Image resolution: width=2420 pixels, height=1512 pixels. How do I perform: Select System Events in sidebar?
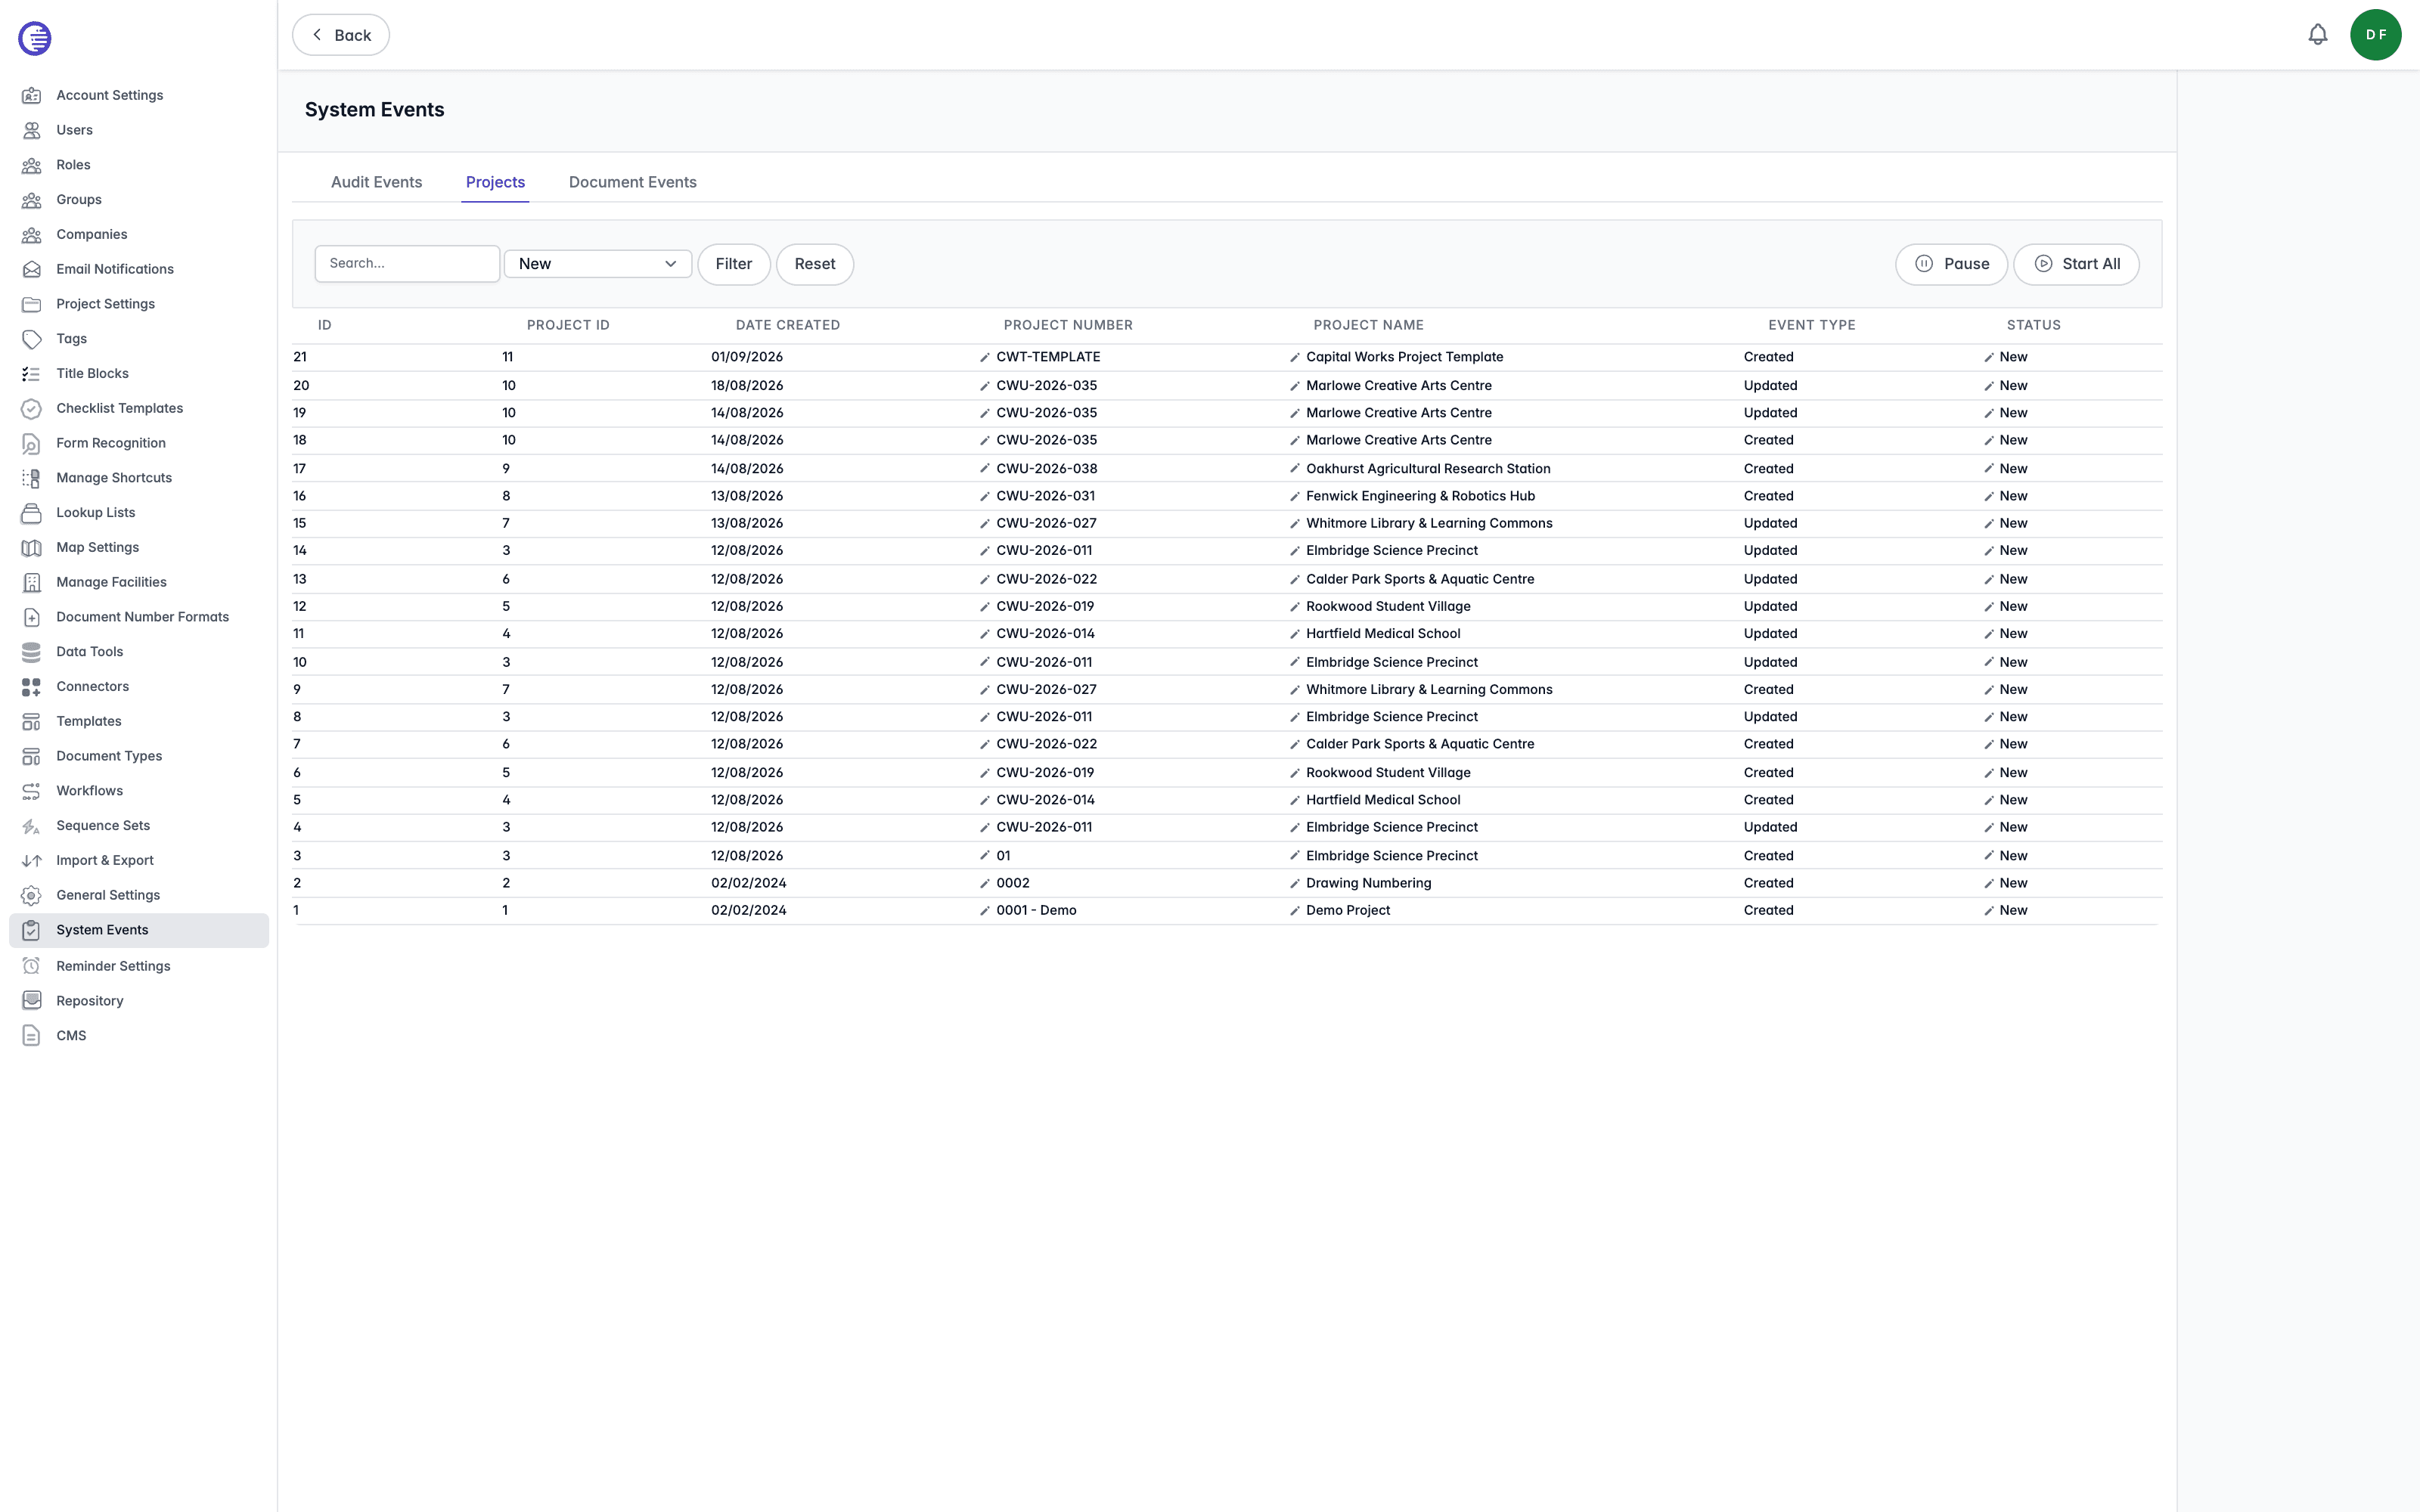(x=139, y=930)
